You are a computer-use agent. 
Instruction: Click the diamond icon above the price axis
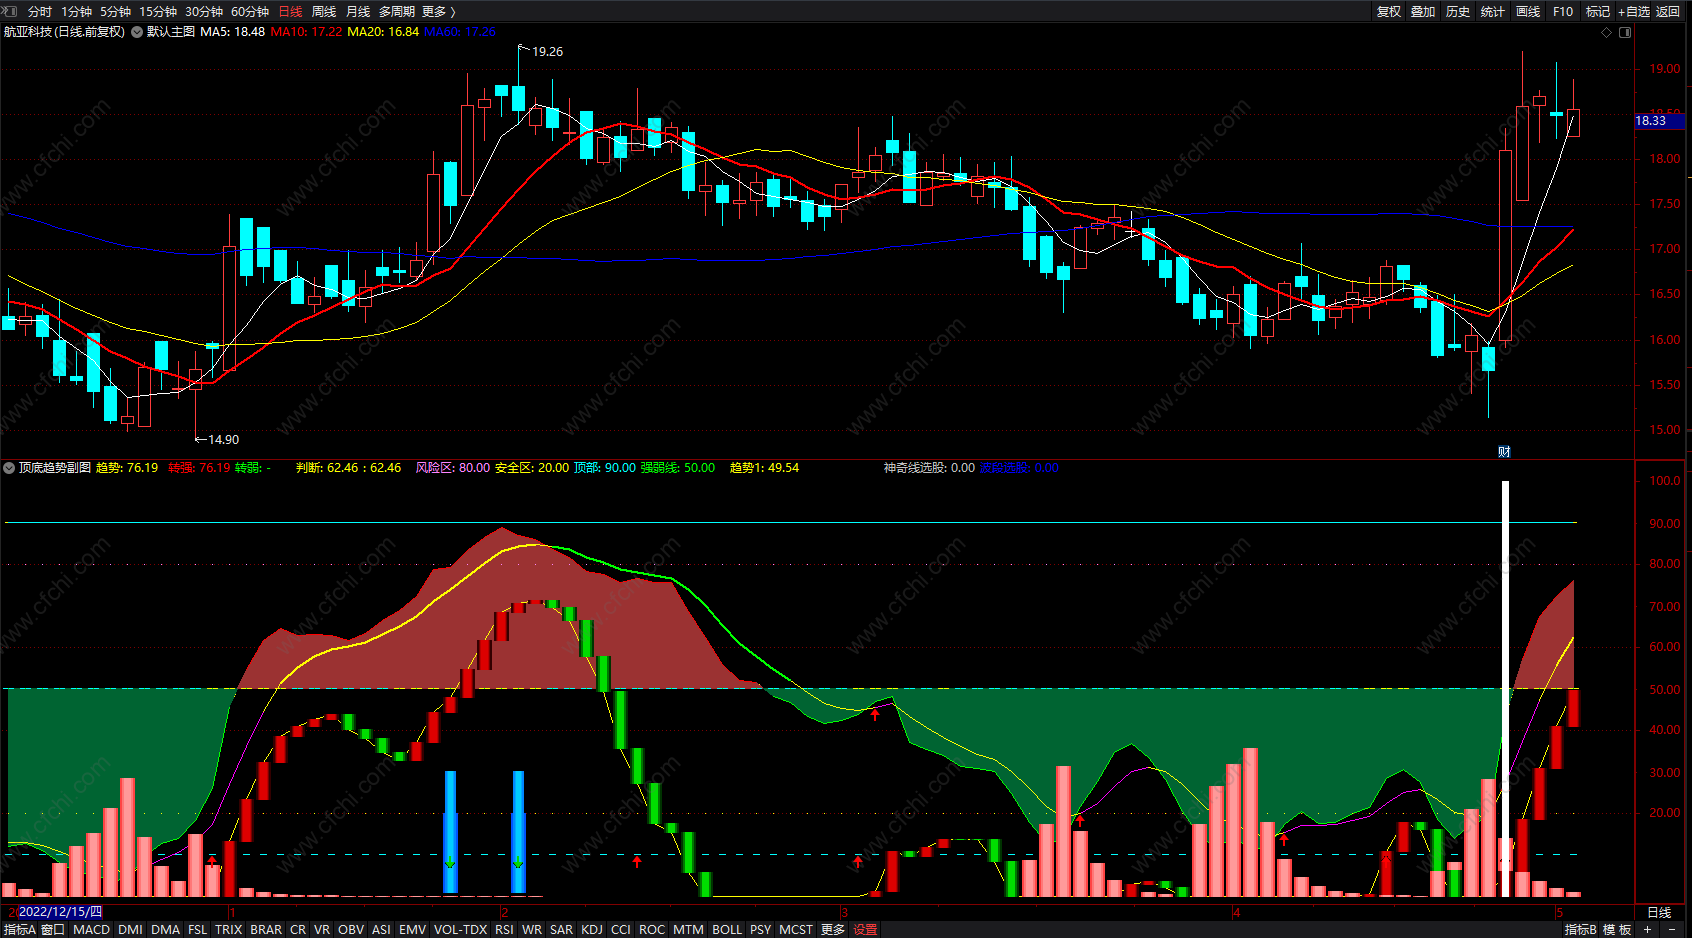pos(1607,32)
